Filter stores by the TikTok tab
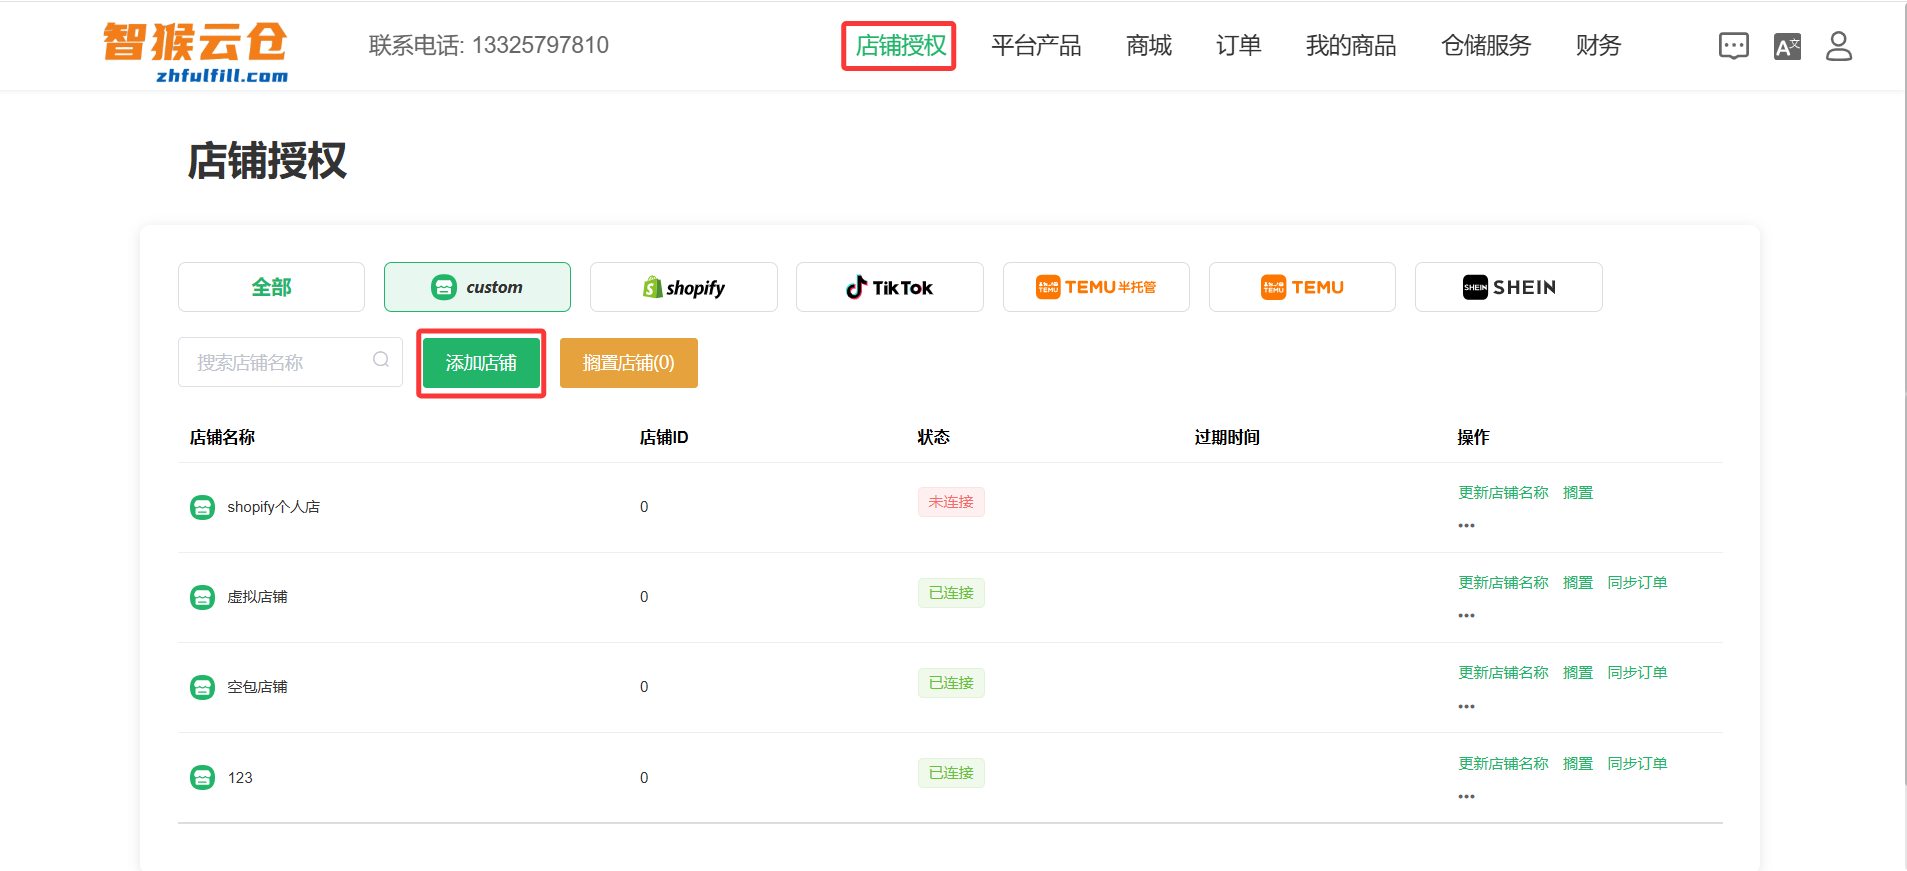The height and width of the screenshot is (871, 1907). coord(890,287)
